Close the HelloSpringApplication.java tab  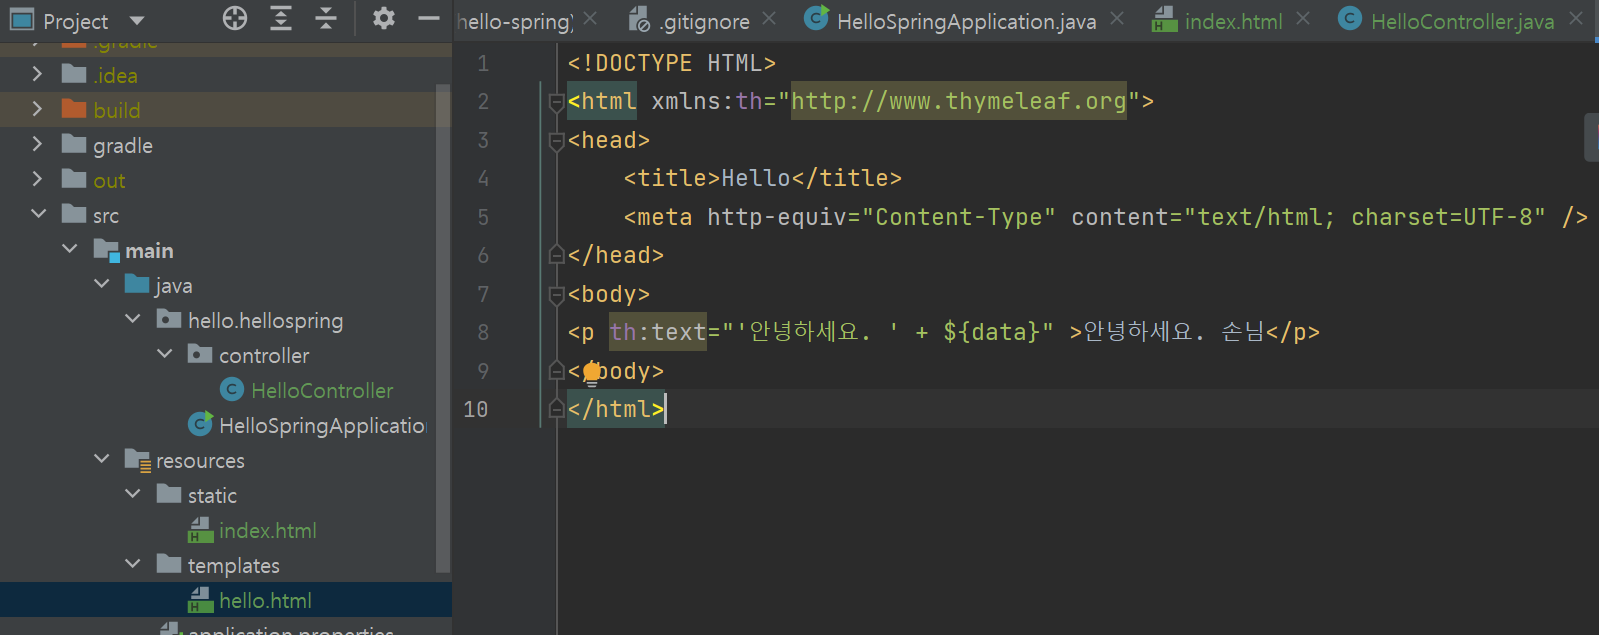1116,18
